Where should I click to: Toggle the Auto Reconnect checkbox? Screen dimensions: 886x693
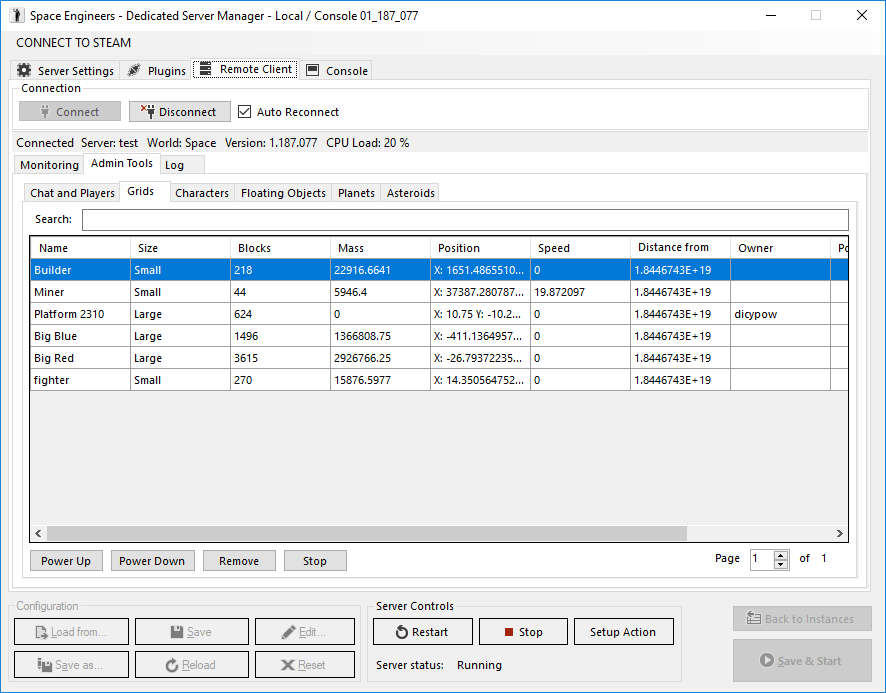(244, 112)
